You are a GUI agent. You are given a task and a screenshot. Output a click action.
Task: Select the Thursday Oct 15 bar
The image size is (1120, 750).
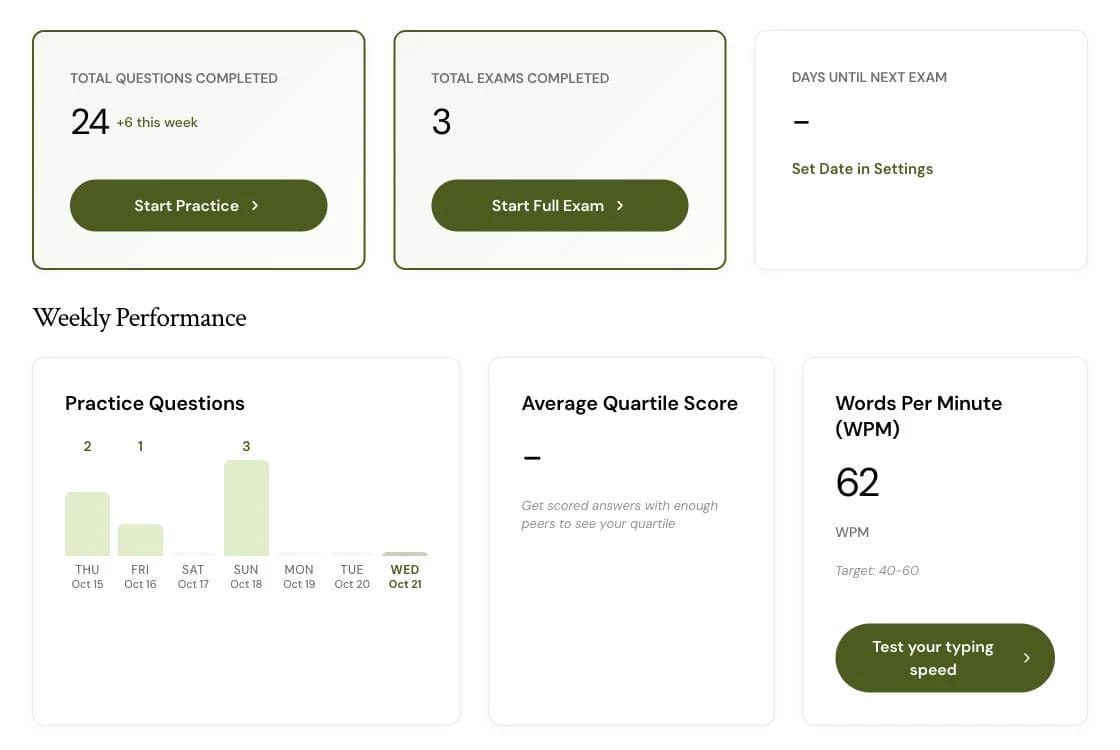[87, 524]
